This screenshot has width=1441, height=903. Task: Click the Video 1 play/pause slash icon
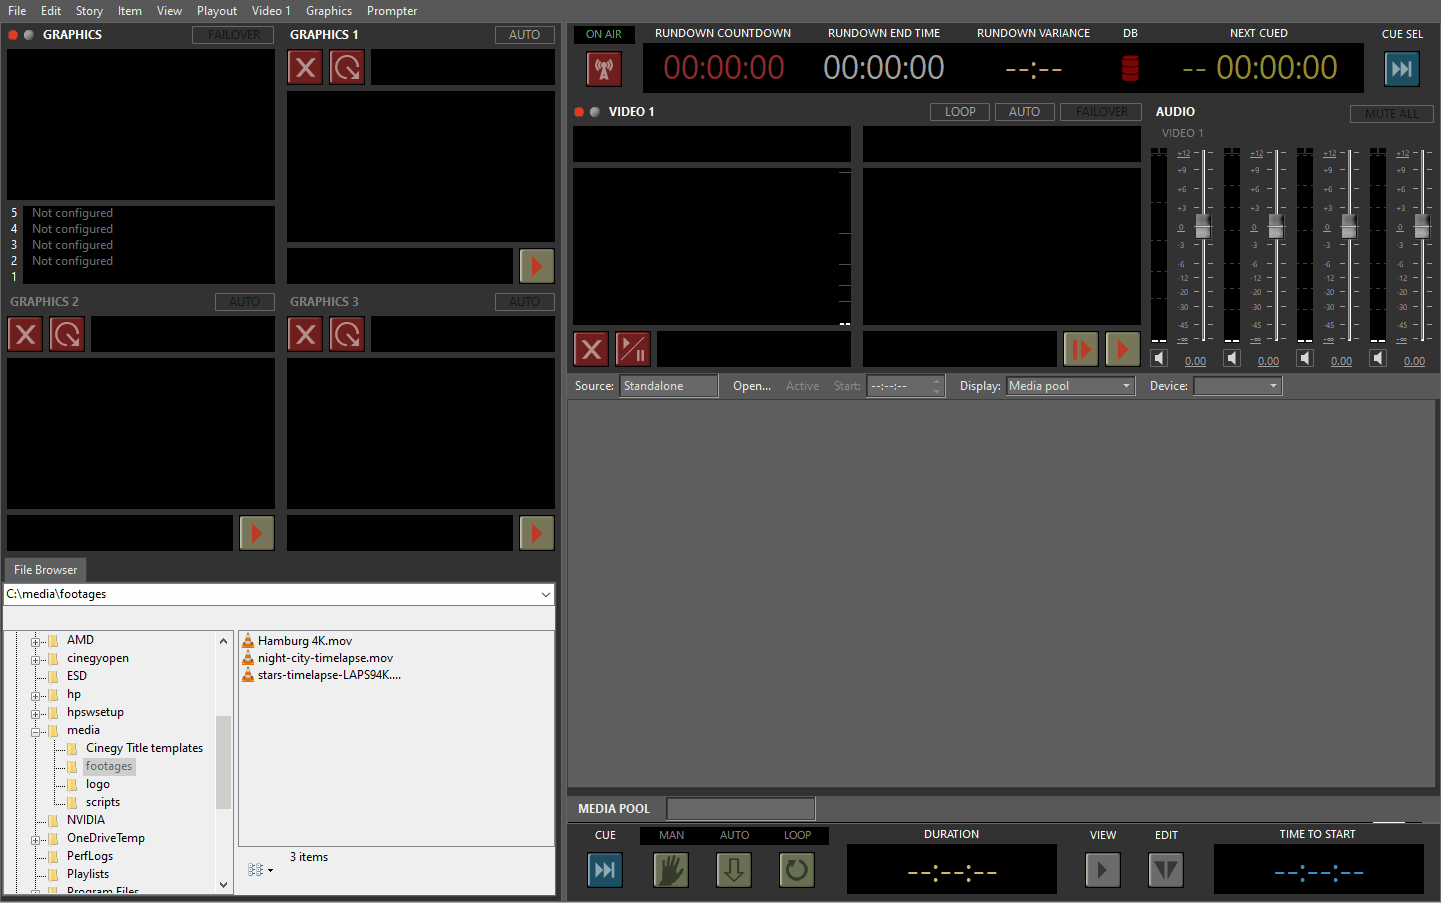point(633,349)
